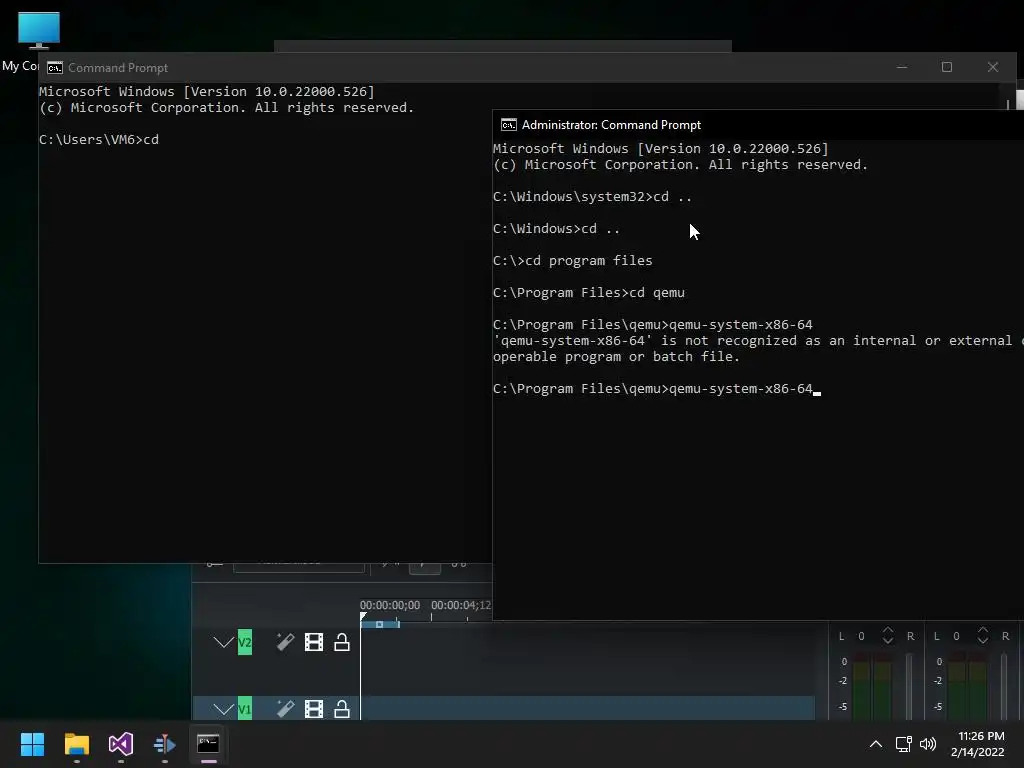
Task: Show hidden system tray icons
Action: coord(876,744)
